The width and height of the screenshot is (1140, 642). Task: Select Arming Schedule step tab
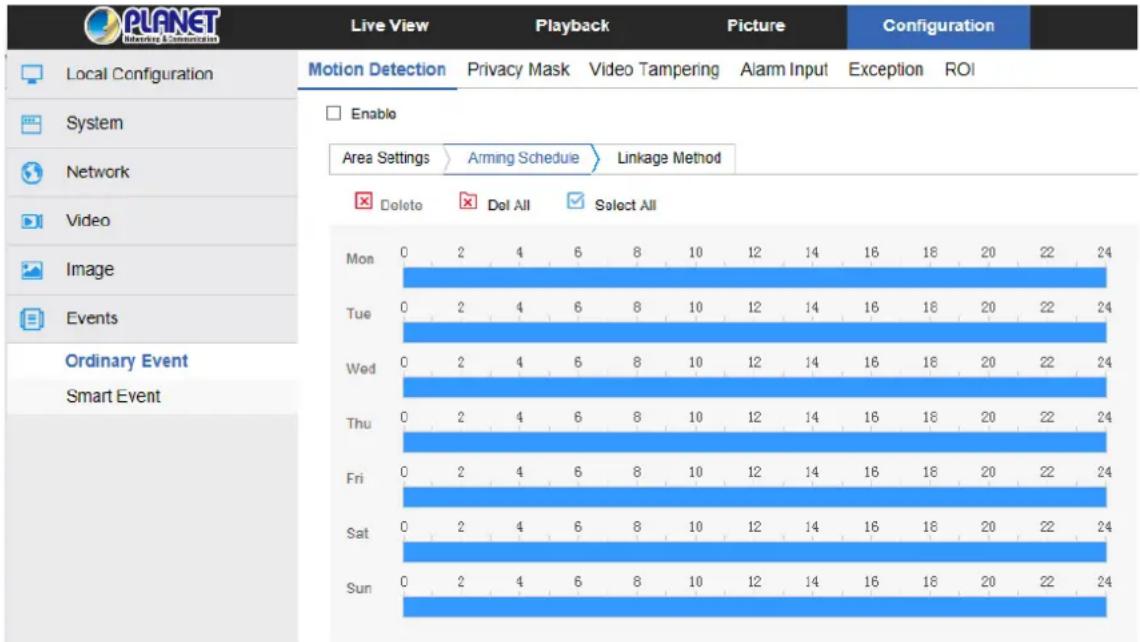tap(523, 158)
